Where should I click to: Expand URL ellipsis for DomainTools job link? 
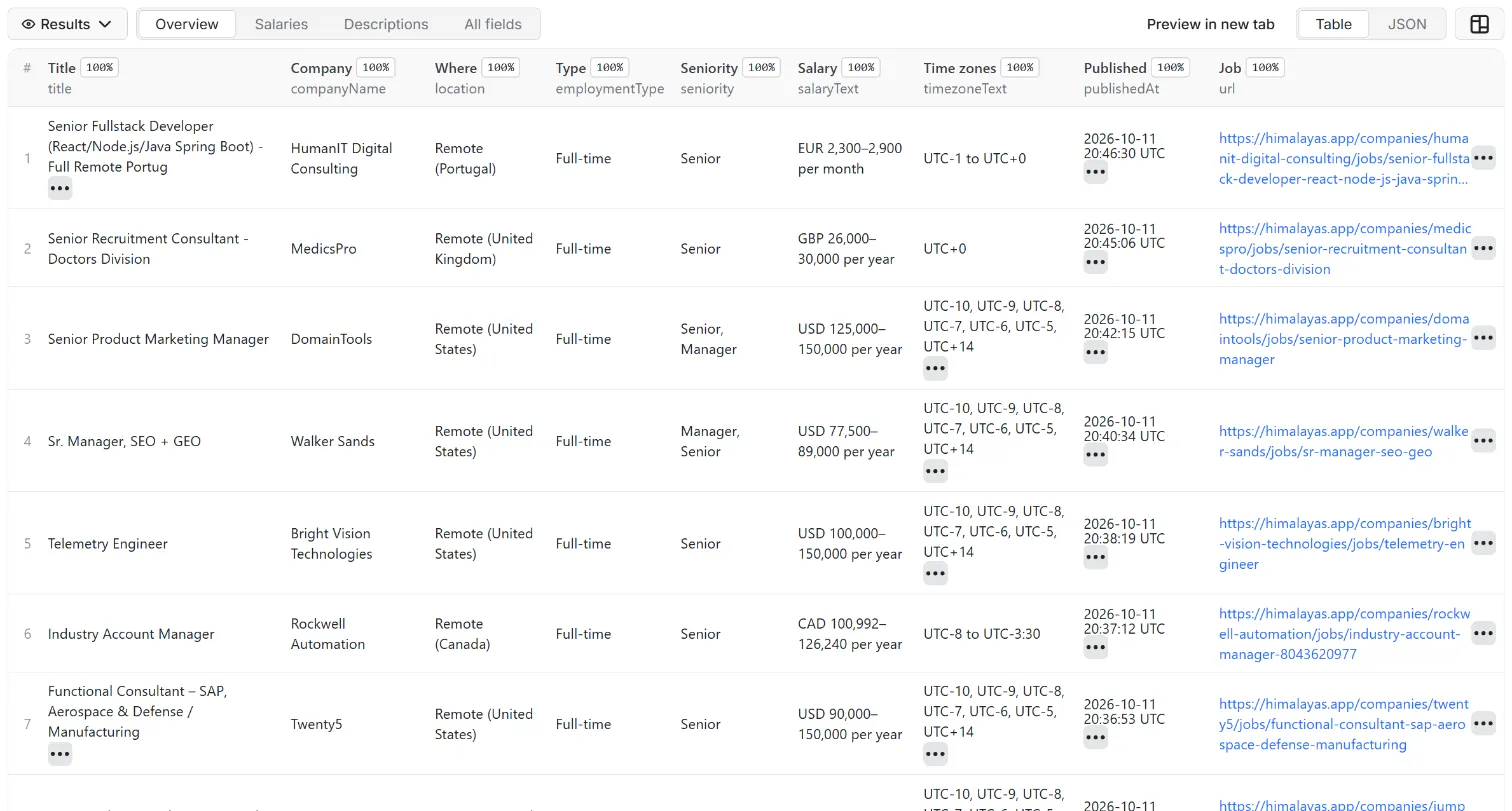click(1484, 338)
